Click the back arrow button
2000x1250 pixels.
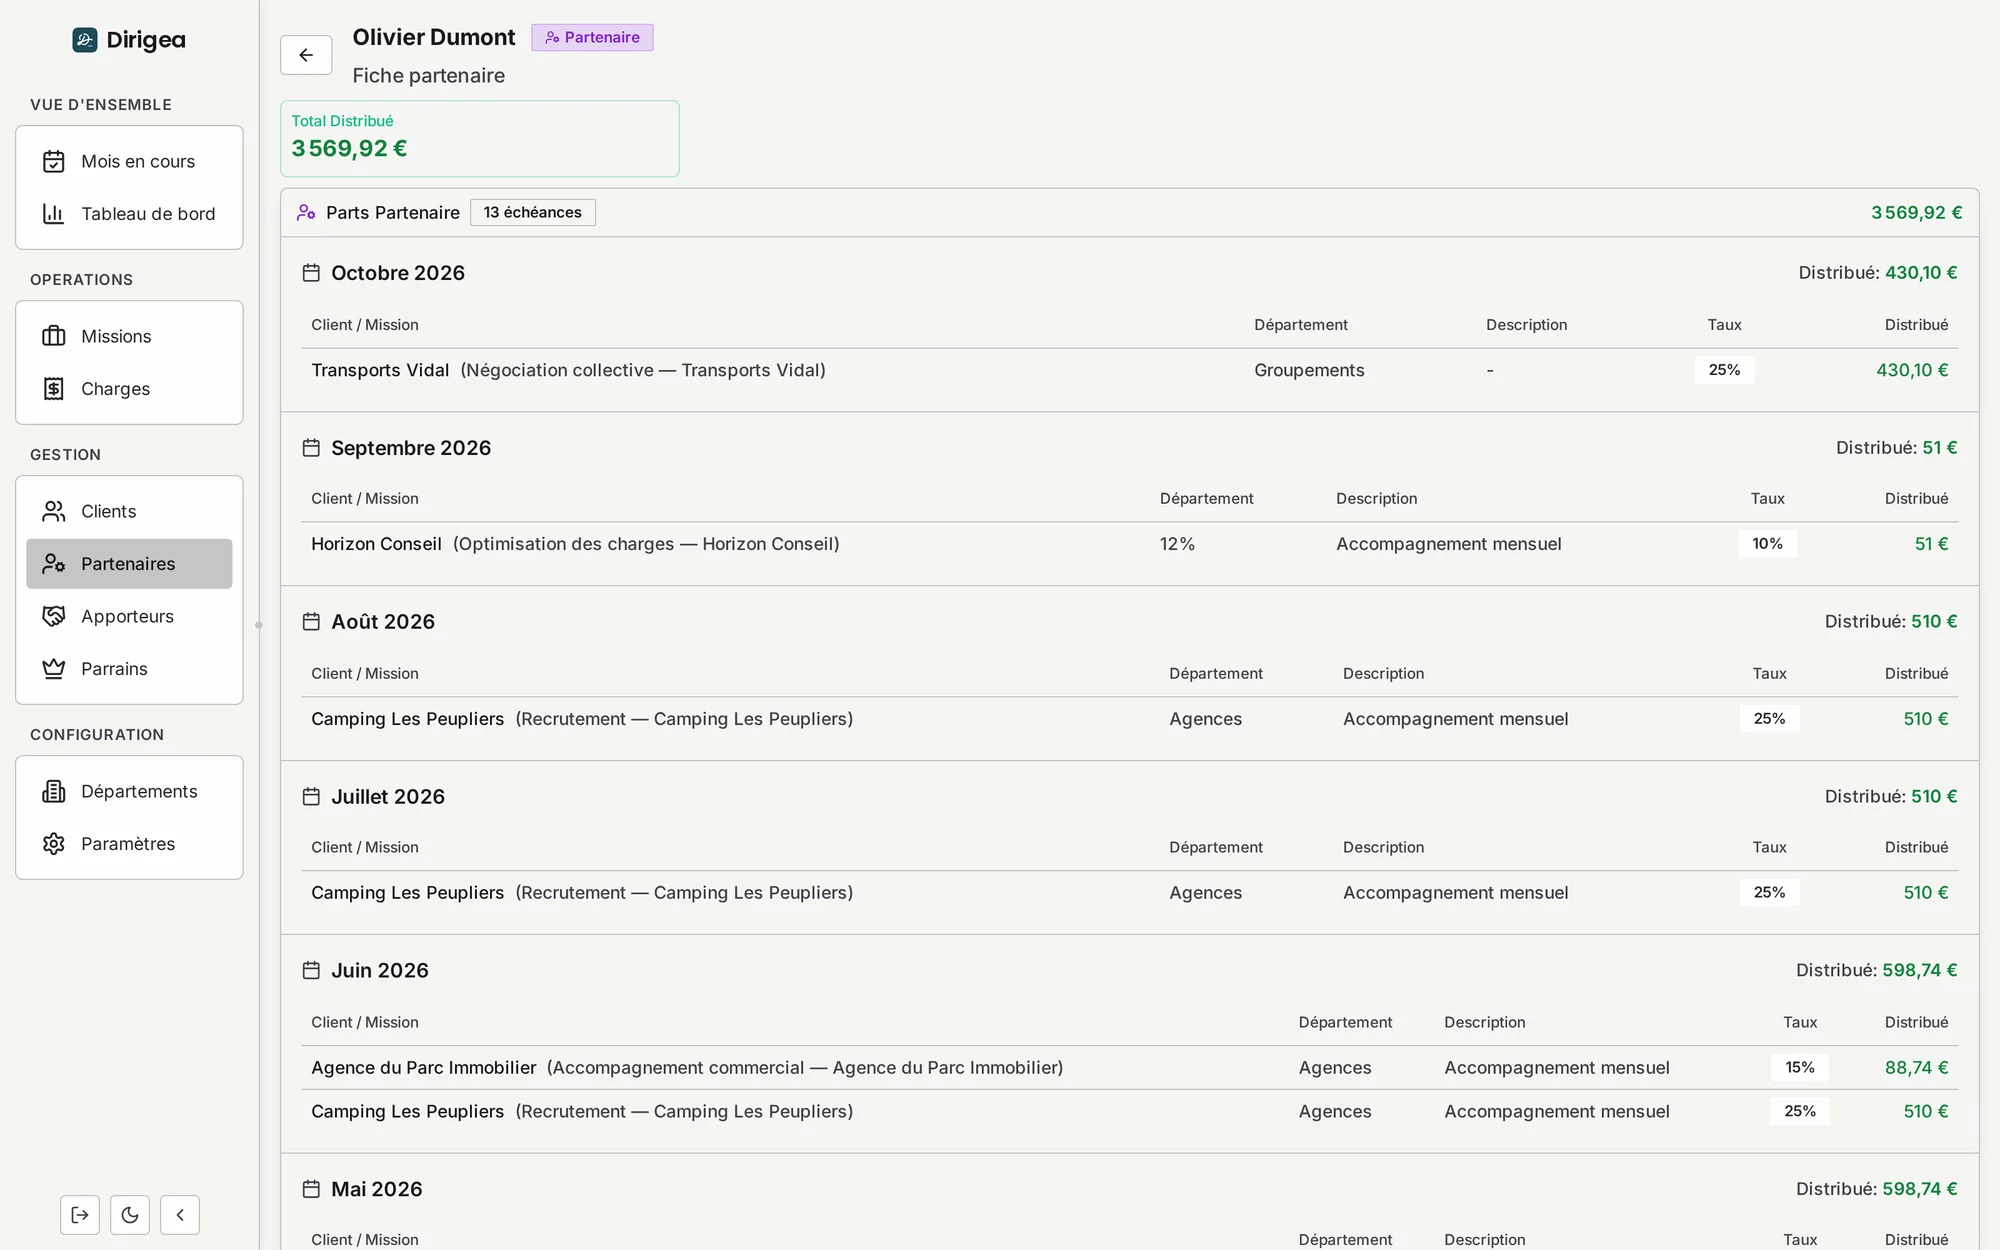306,55
